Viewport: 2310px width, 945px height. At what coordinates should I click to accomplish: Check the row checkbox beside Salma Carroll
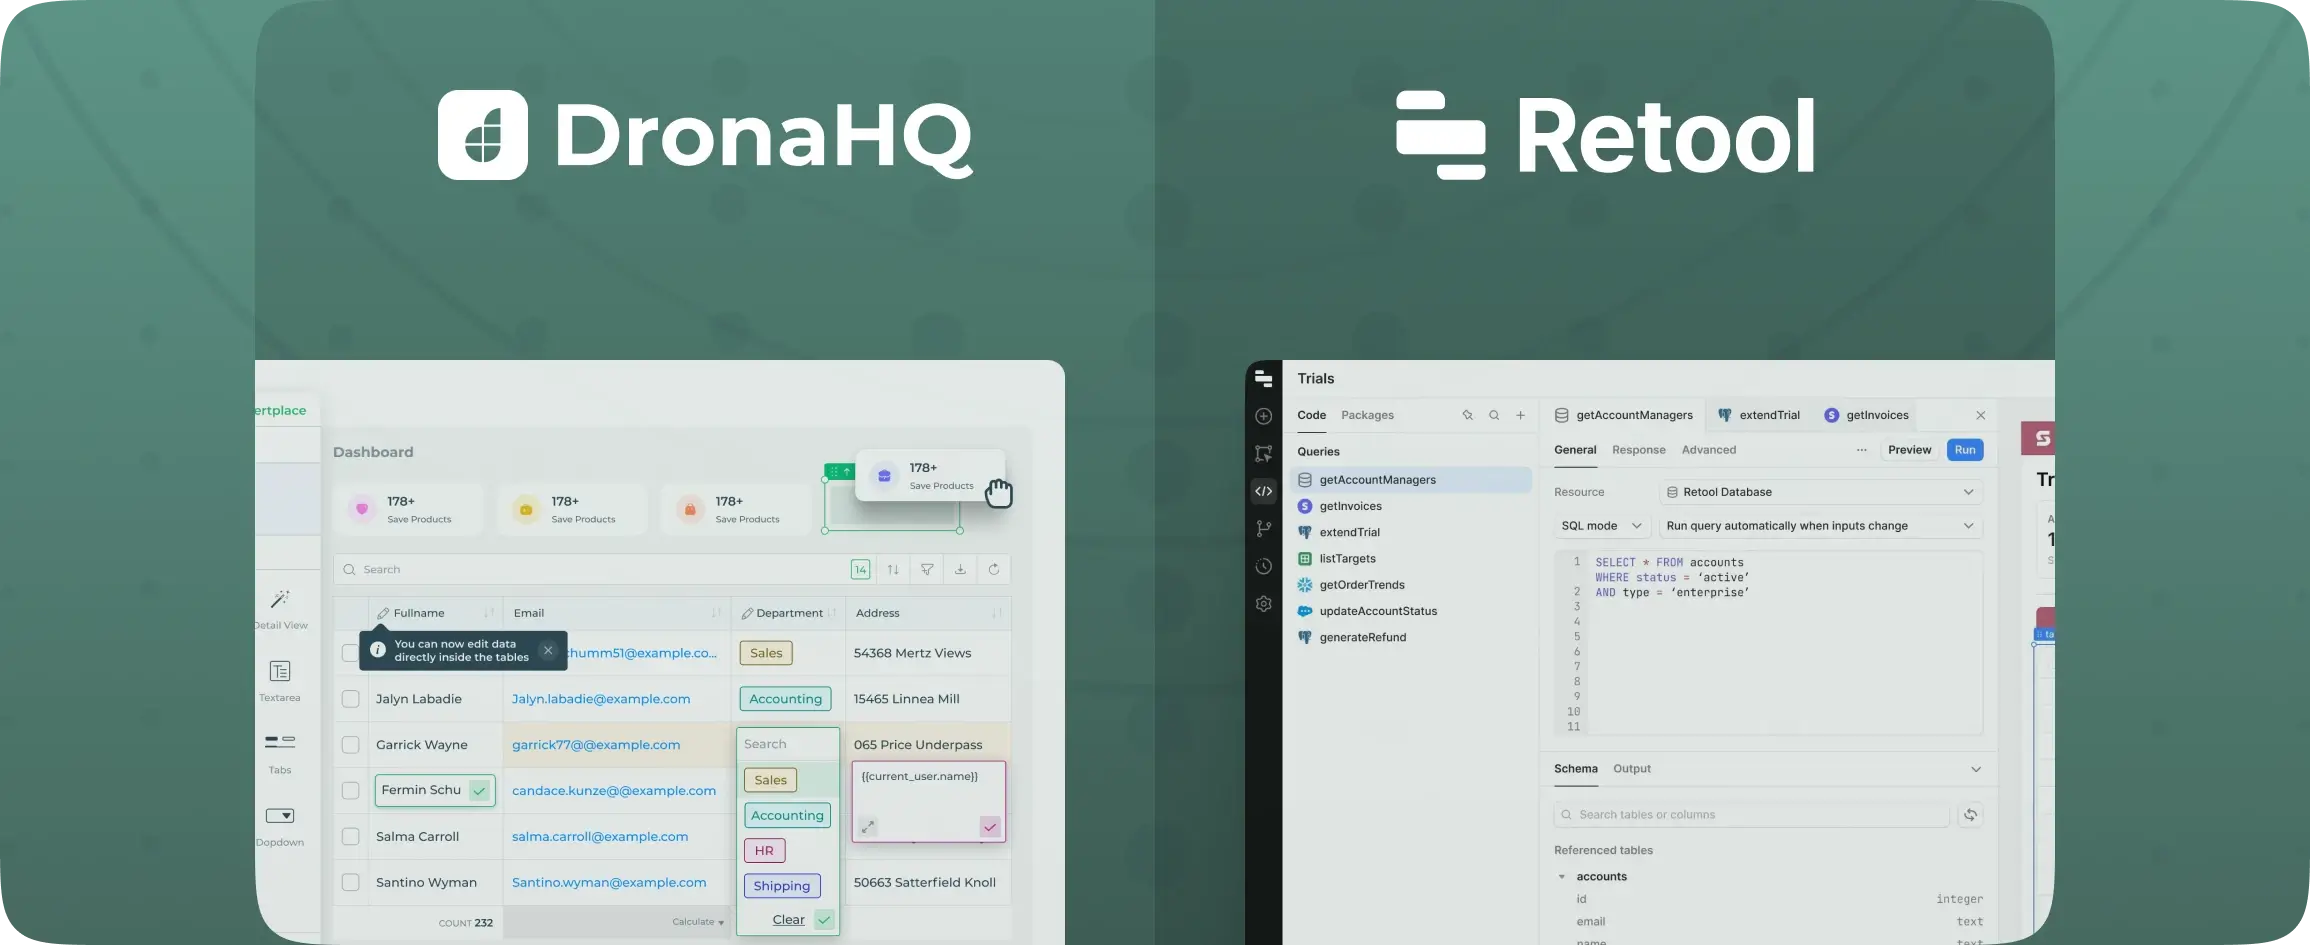pos(351,836)
